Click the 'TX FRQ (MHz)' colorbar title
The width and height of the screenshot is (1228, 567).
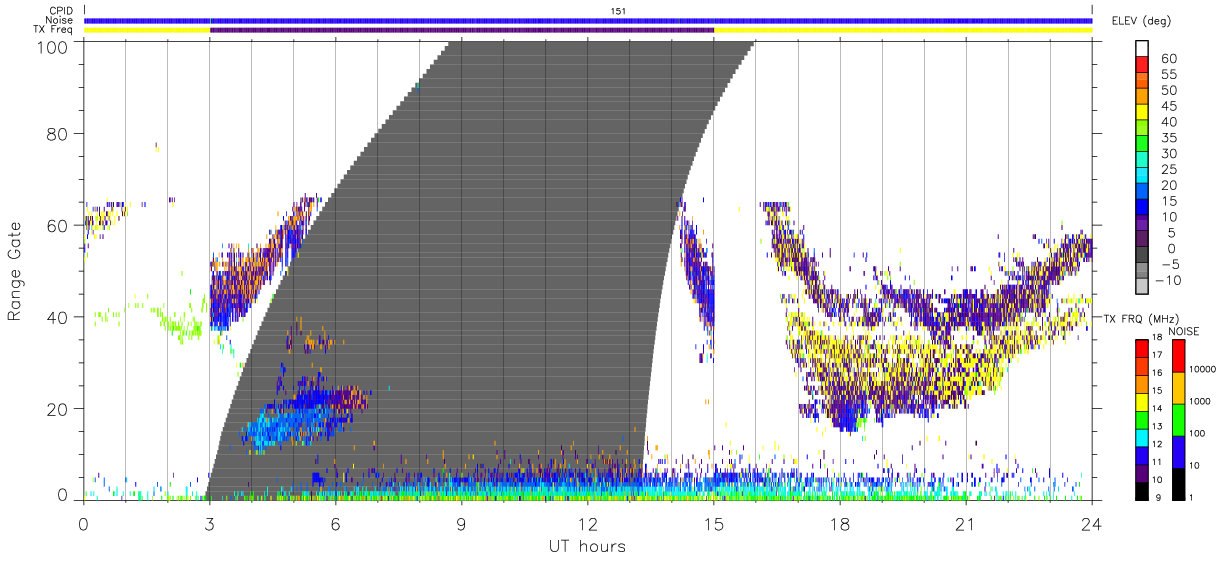1140,318
